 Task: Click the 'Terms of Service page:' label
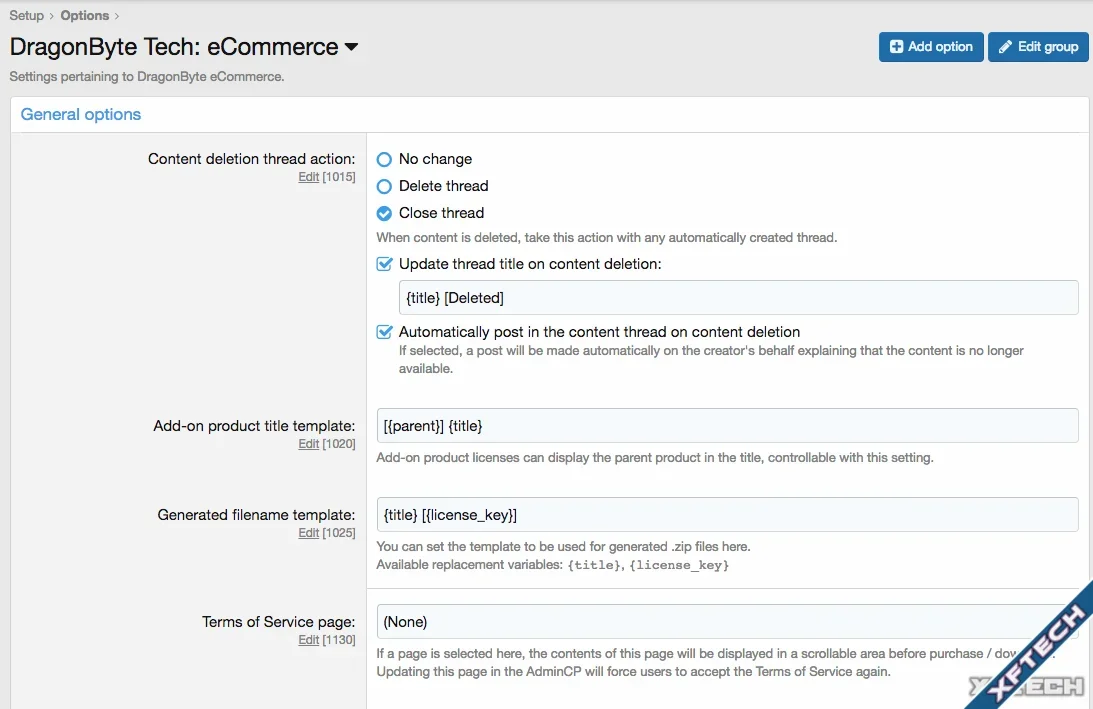coord(279,622)
